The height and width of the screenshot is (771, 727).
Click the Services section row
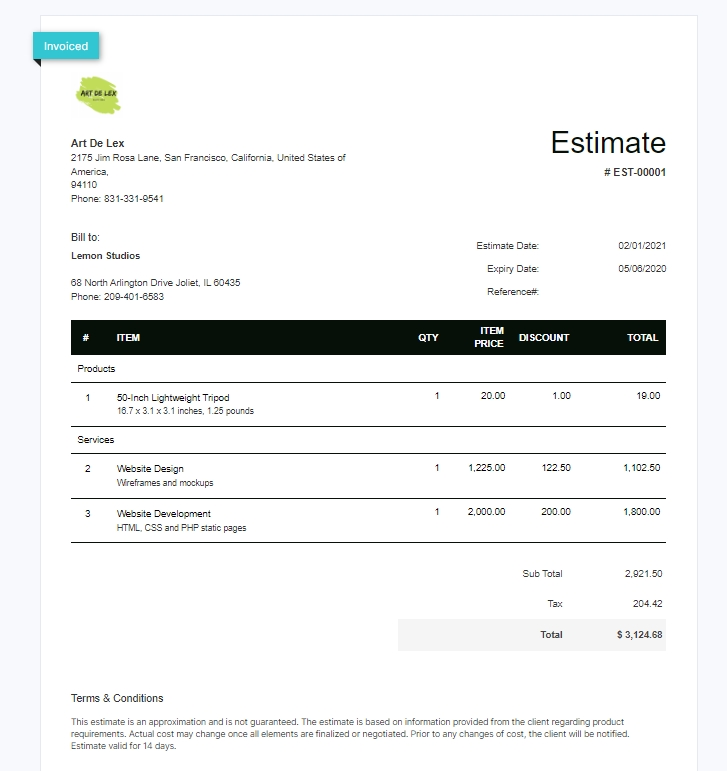click(368, 440)
